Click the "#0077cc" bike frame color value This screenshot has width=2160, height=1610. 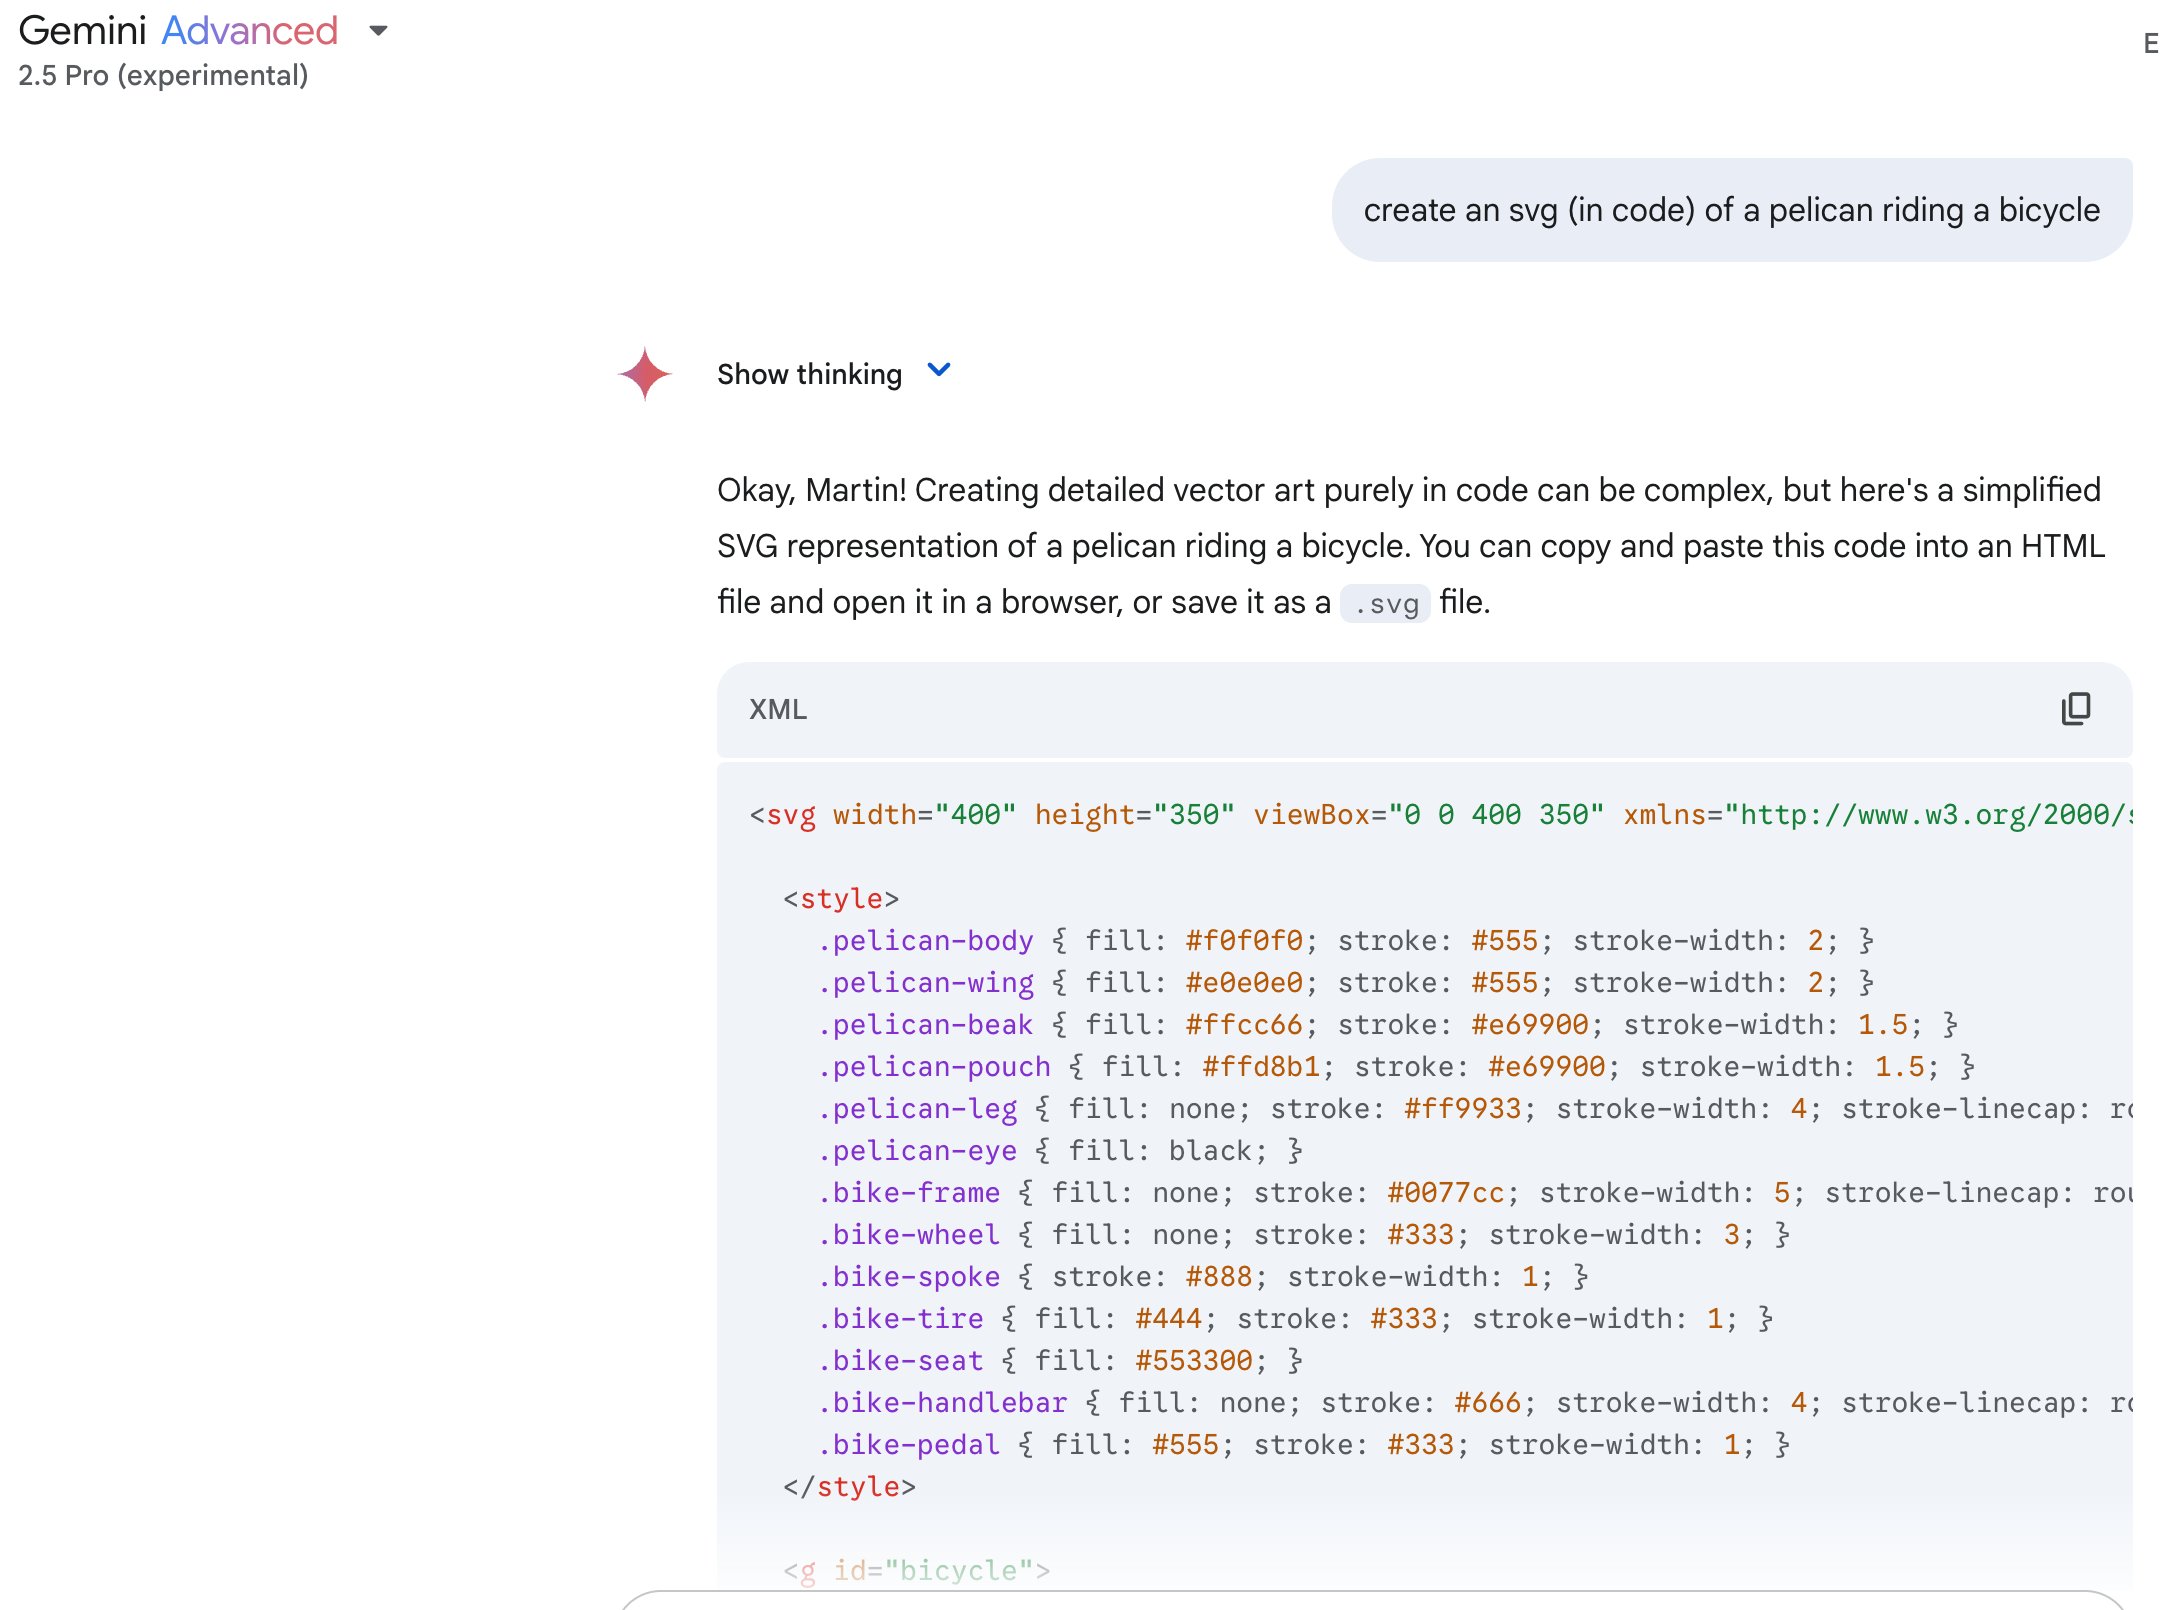point(1445,1193)
